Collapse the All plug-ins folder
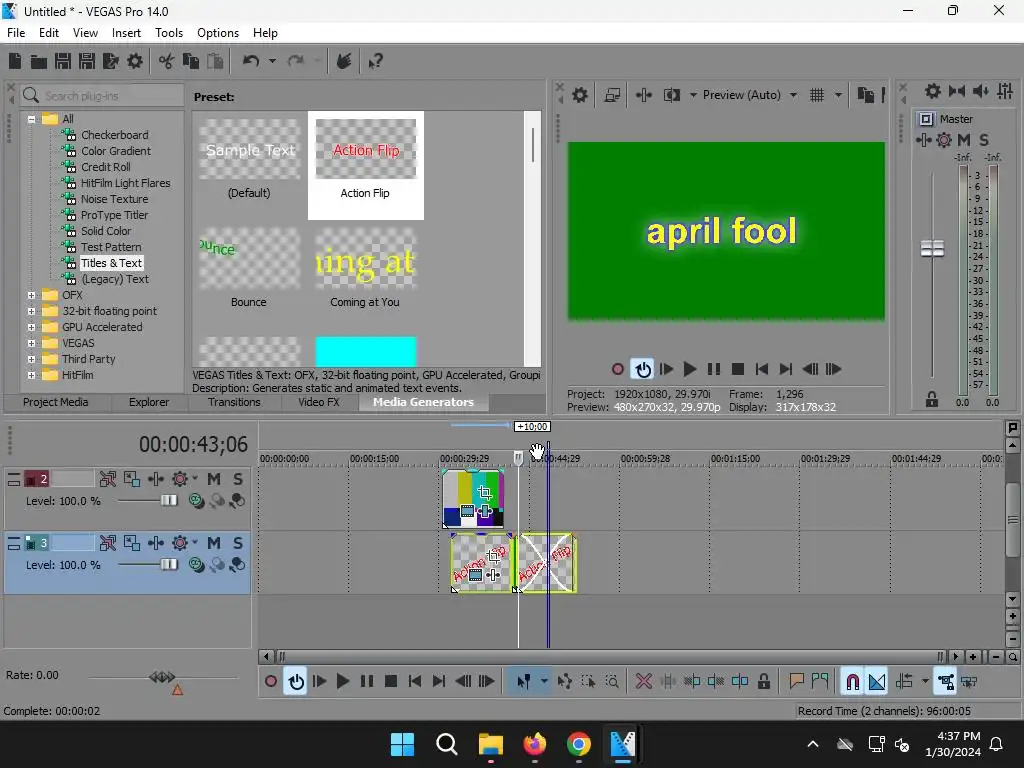This screenshot has width=1024, height=768. click(31, 119)
